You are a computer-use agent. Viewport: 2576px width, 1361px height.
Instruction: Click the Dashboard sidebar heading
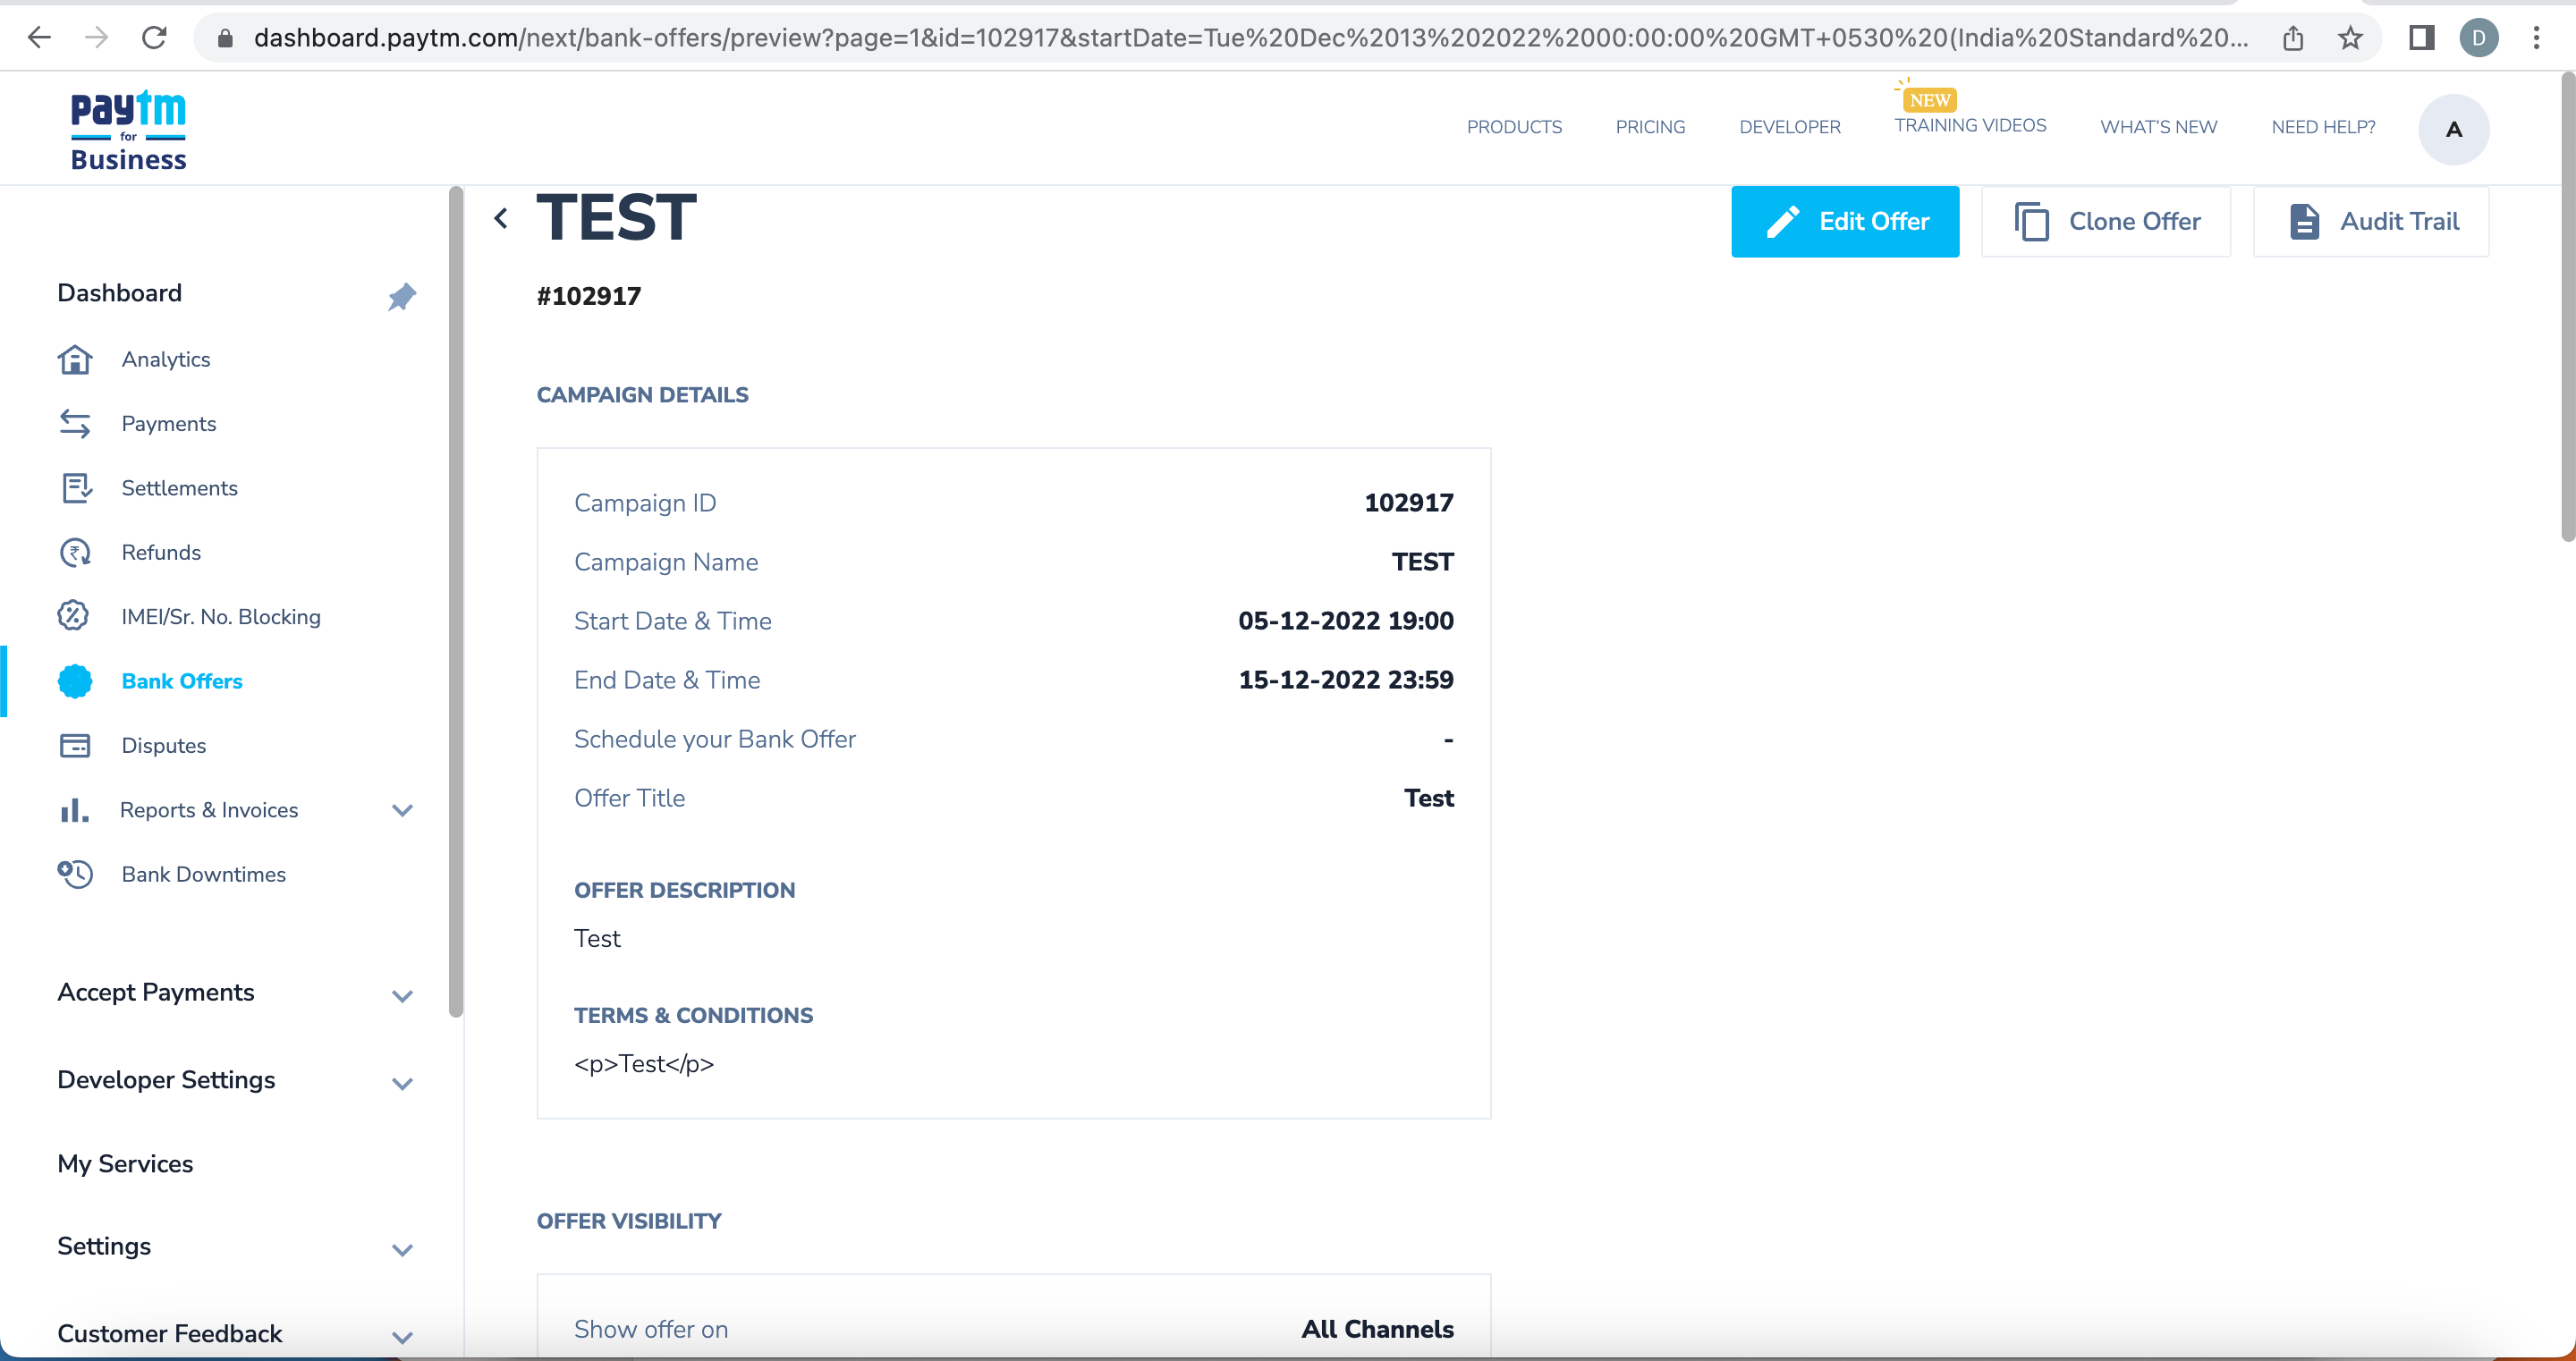120,292
